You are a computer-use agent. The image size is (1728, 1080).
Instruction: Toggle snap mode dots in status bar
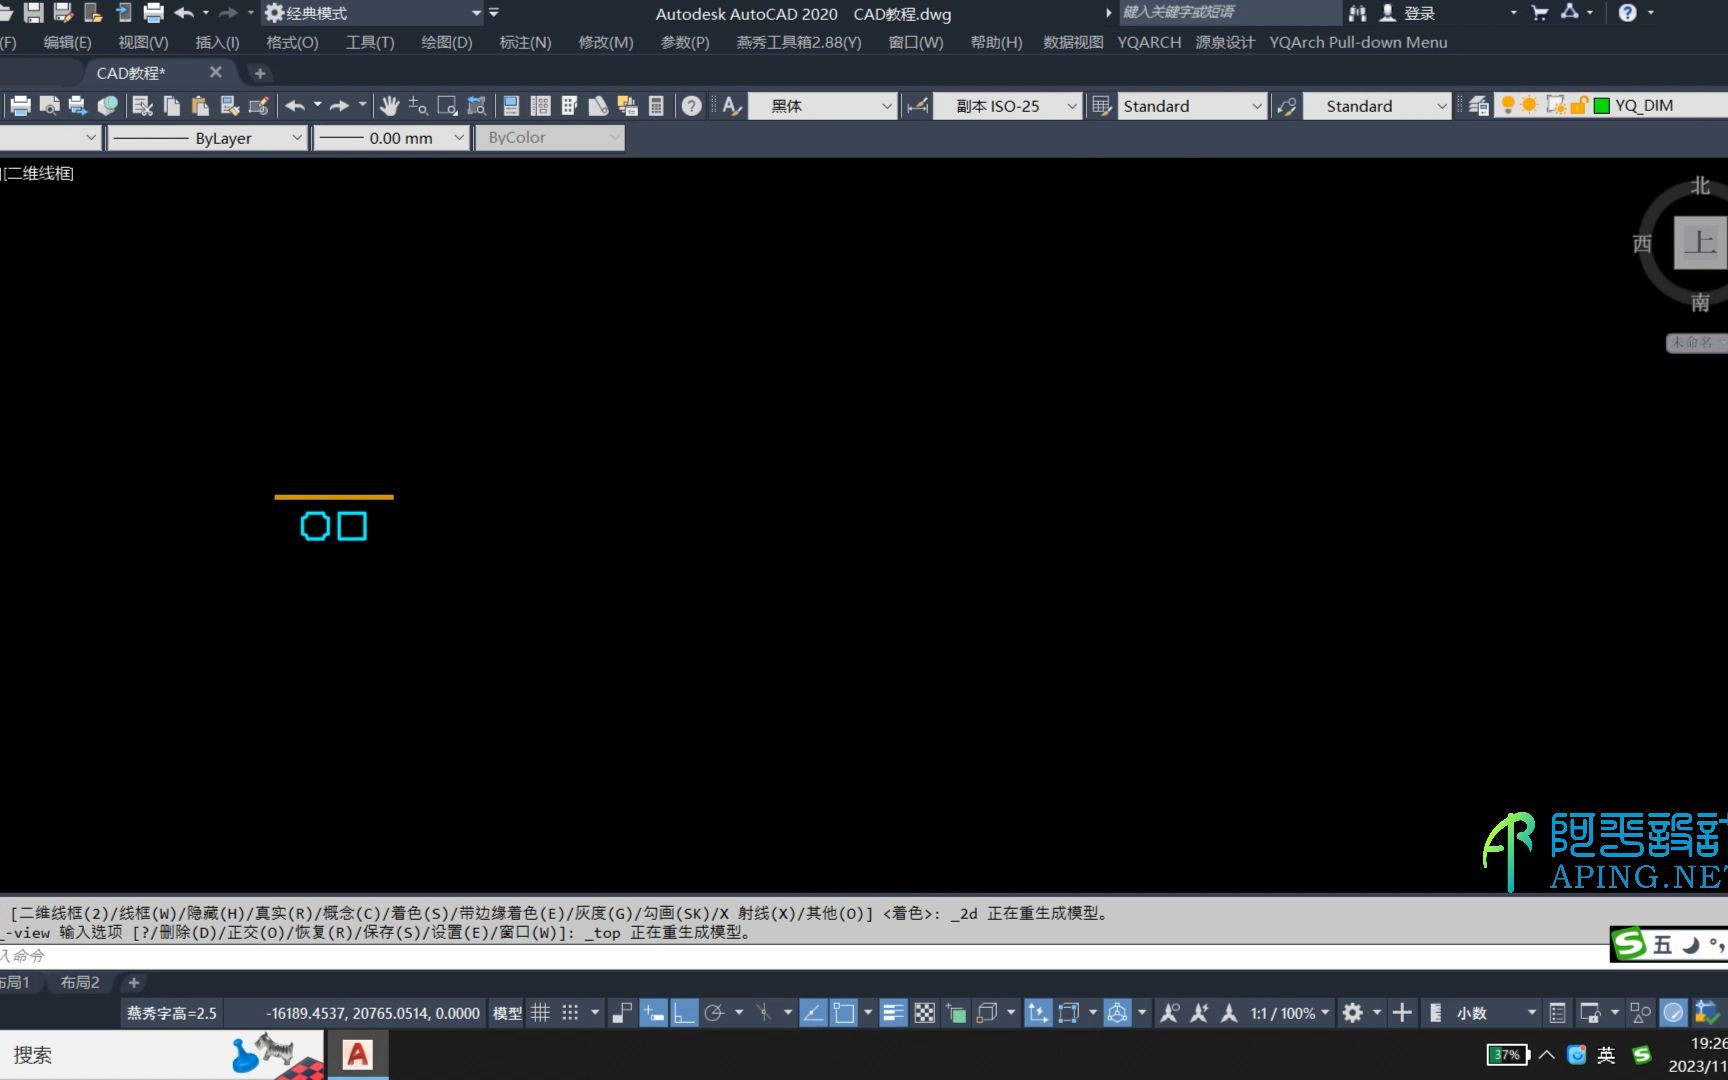pos(570,1013)
